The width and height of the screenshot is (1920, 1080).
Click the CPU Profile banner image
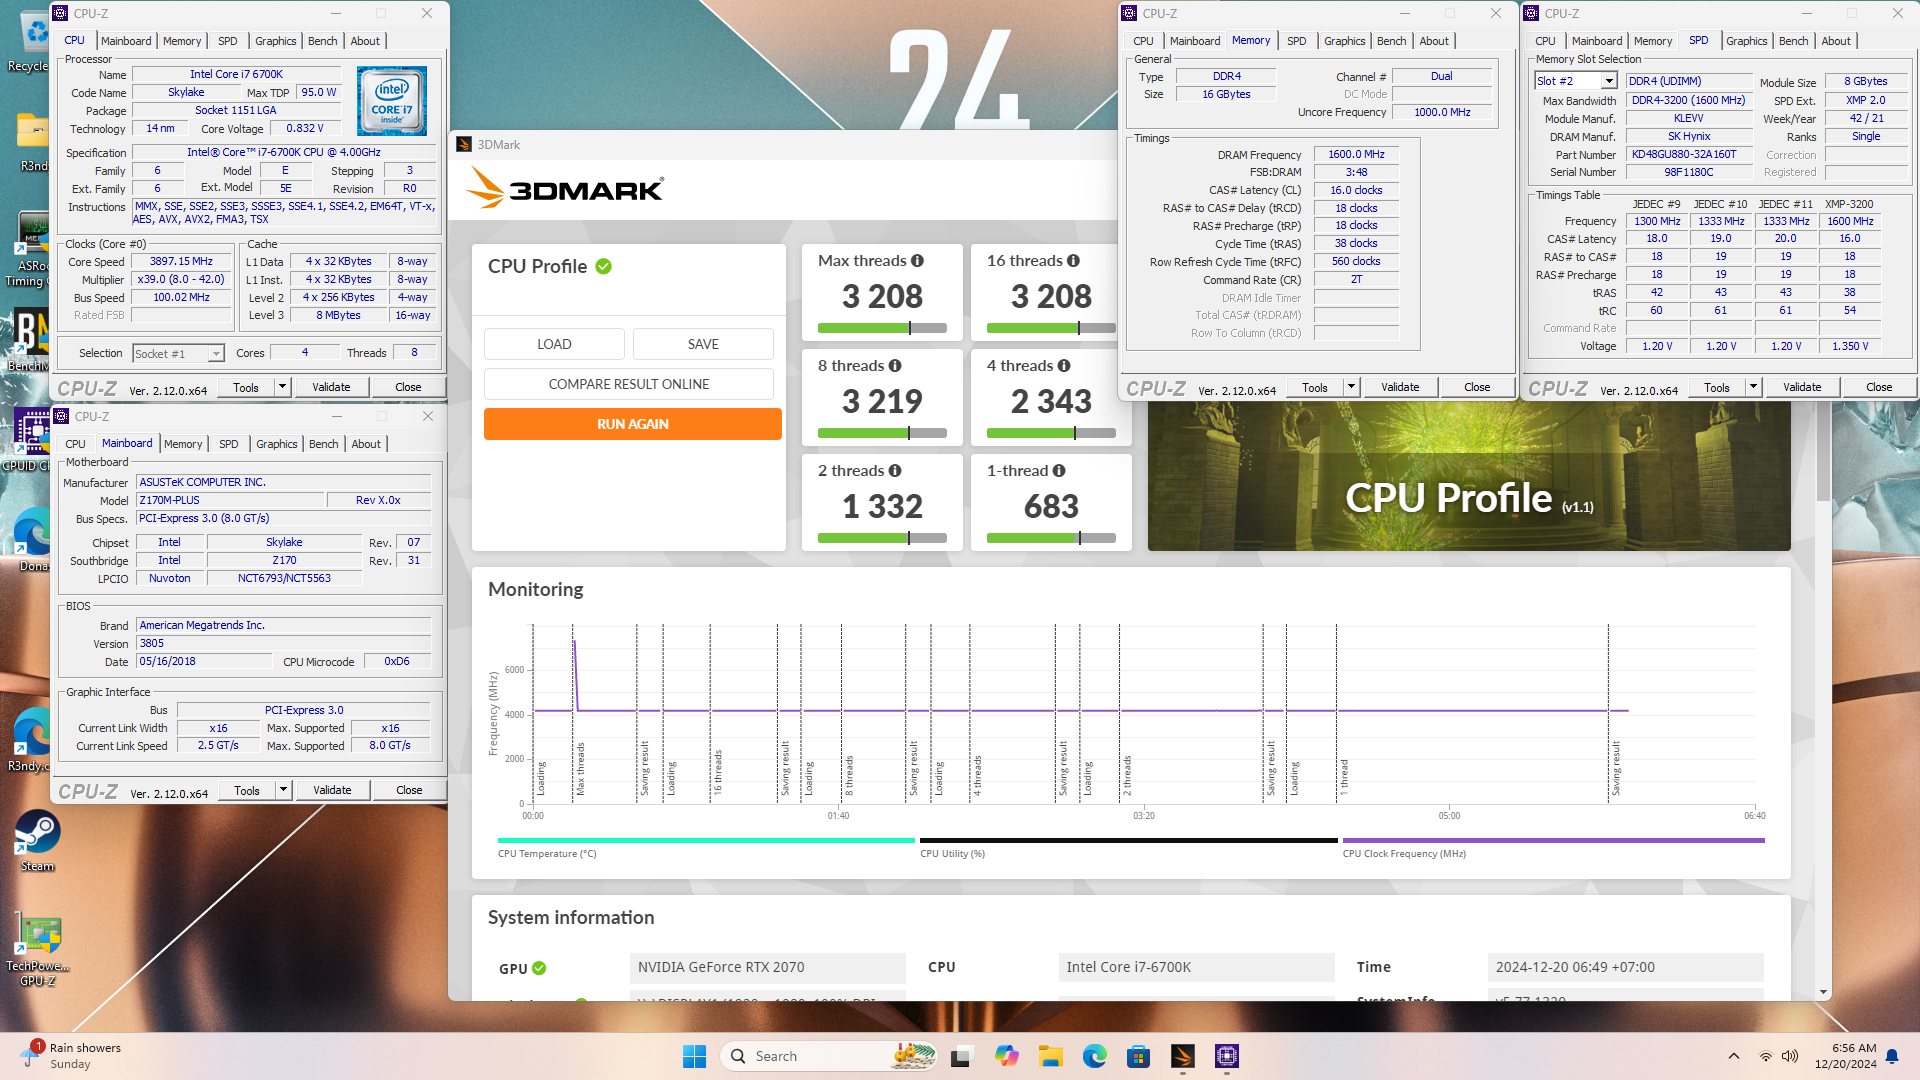(1469, 476)
